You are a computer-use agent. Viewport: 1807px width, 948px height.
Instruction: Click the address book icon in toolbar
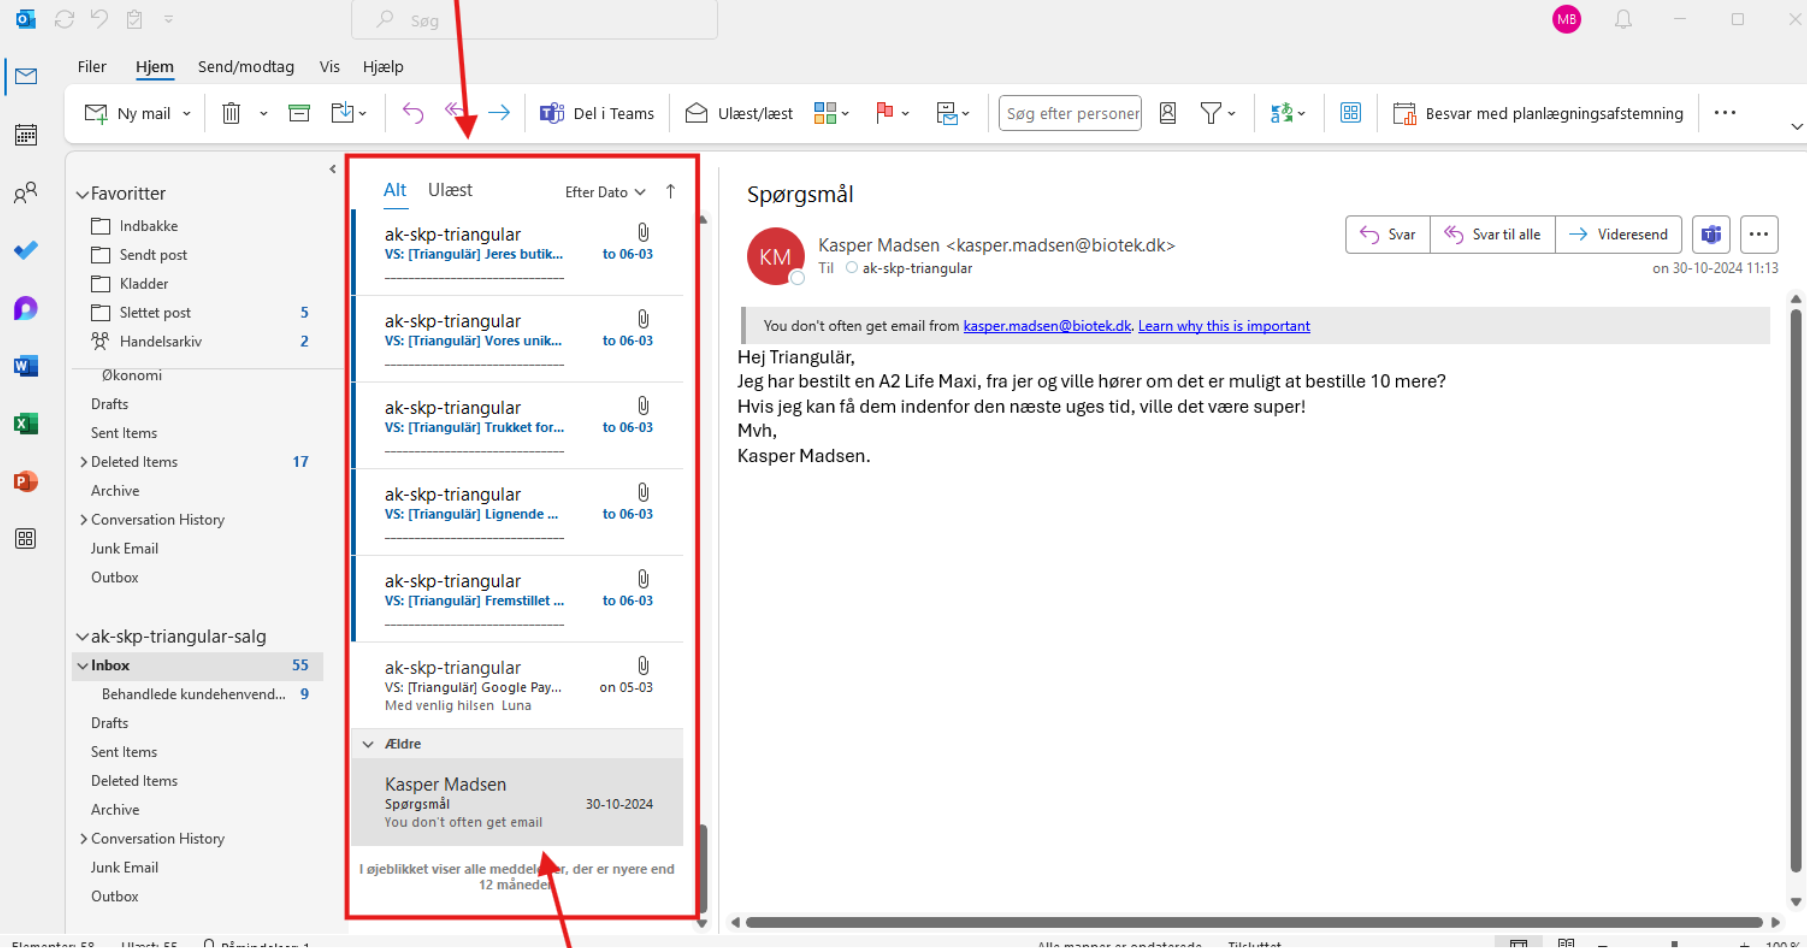(1167, 113)
